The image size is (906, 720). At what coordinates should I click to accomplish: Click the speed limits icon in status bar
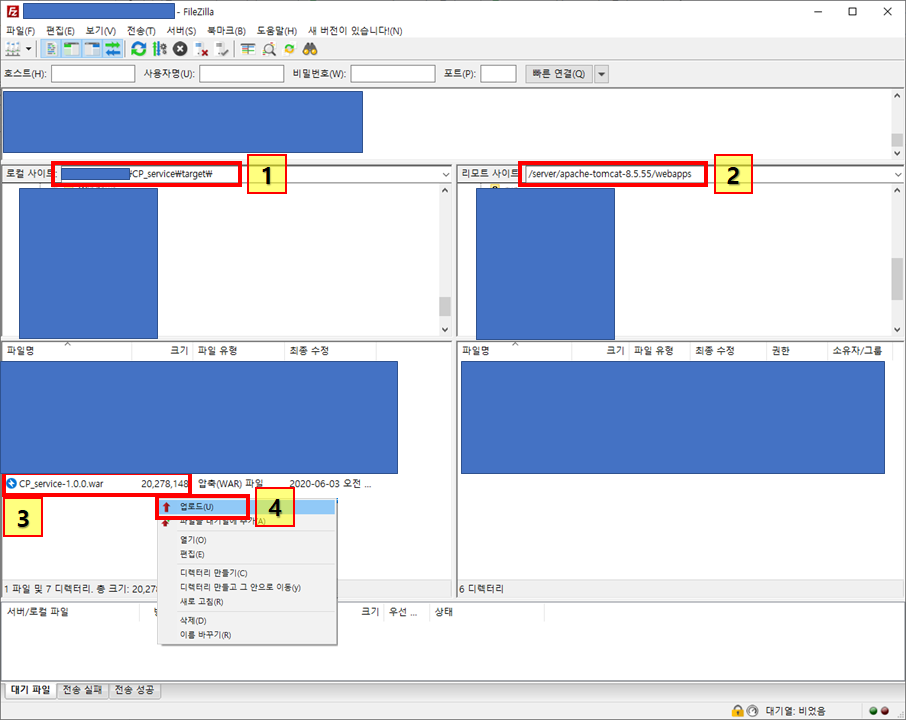pos(752,711)
